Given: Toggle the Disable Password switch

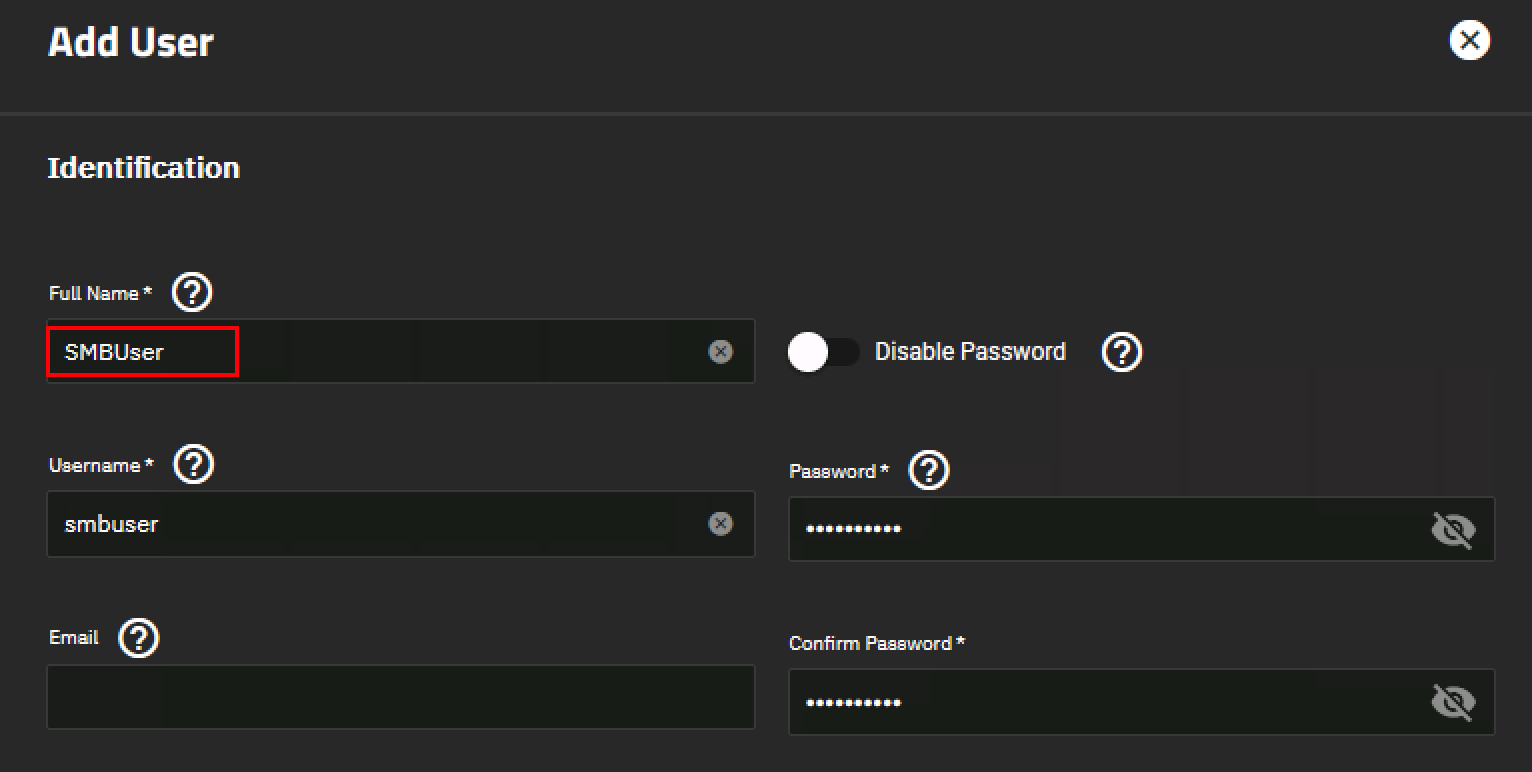Looking at the screenshot, I should tap(823, 352).
